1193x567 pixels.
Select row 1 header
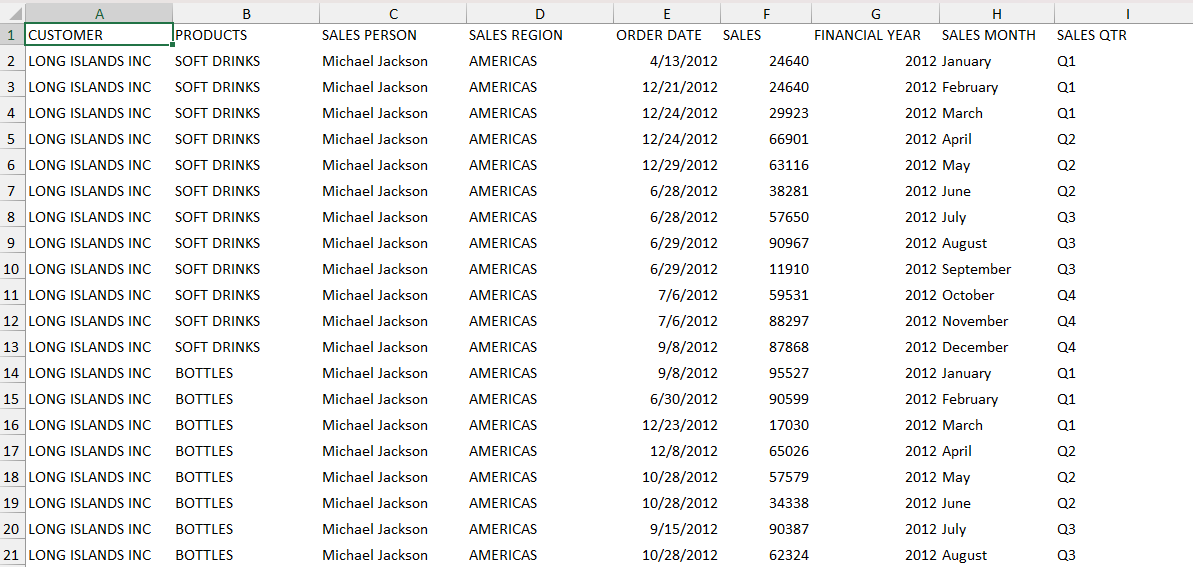point(12,35)
